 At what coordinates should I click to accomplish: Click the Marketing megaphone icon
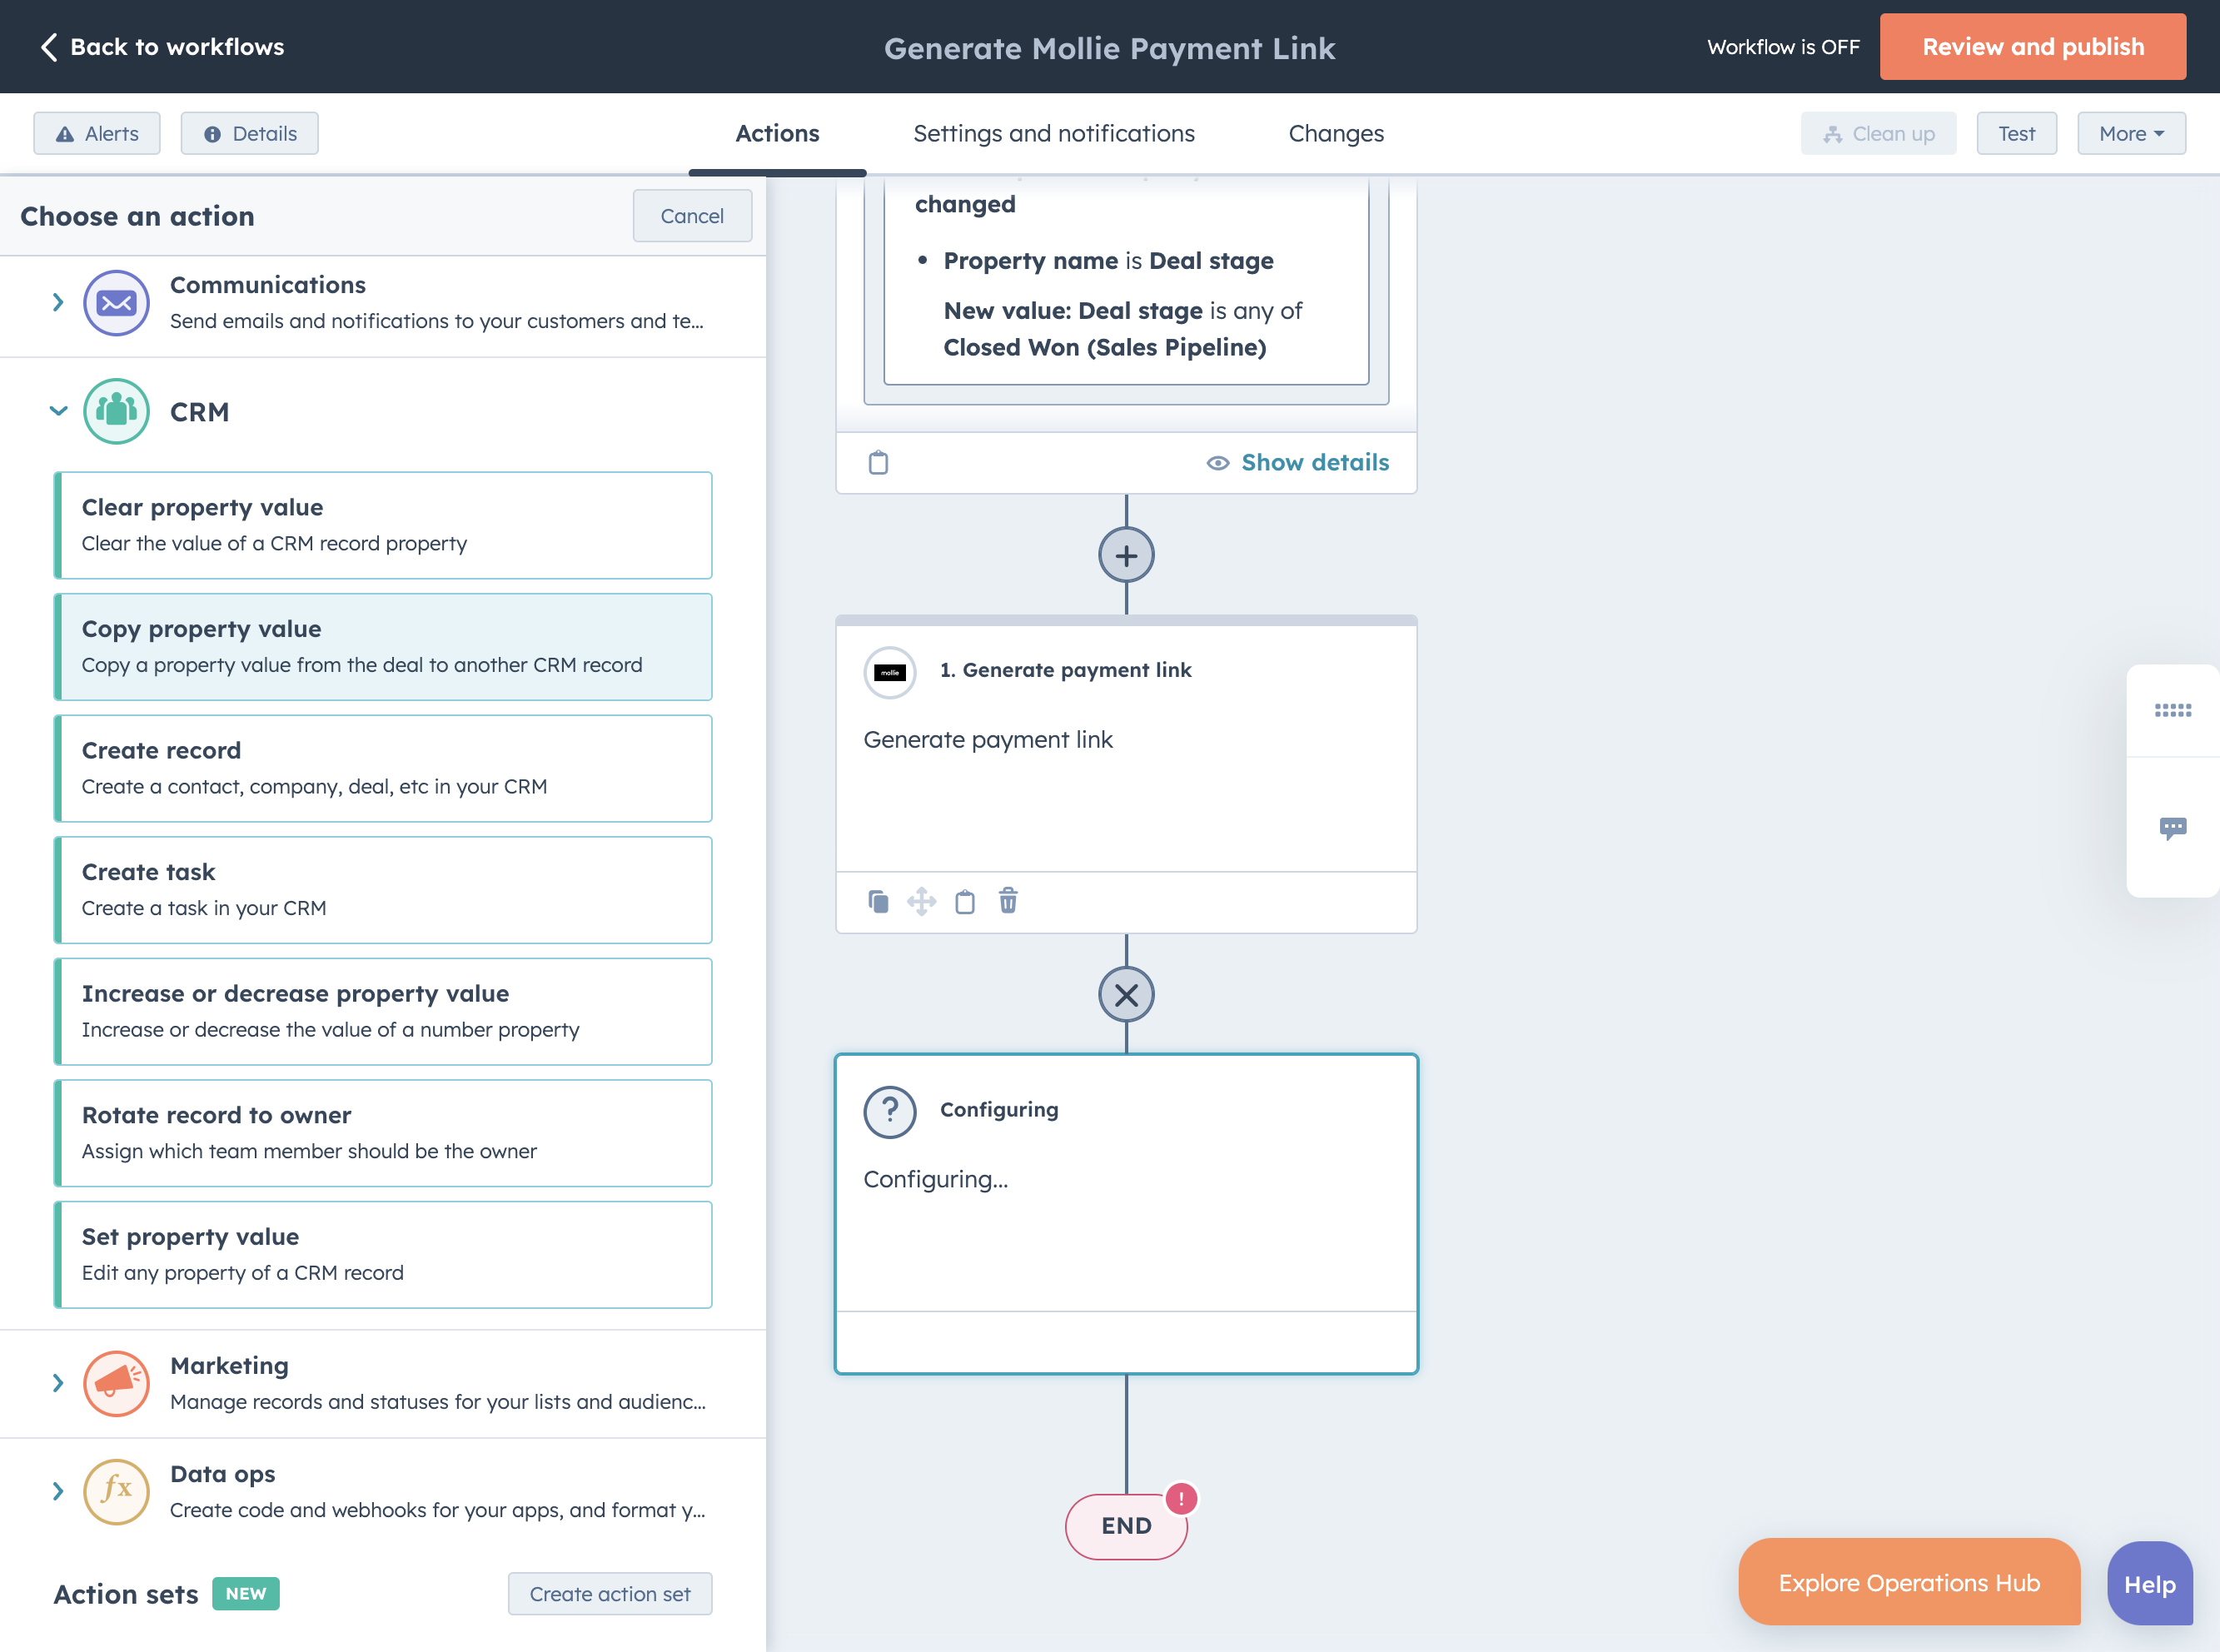coord(116,1384)
